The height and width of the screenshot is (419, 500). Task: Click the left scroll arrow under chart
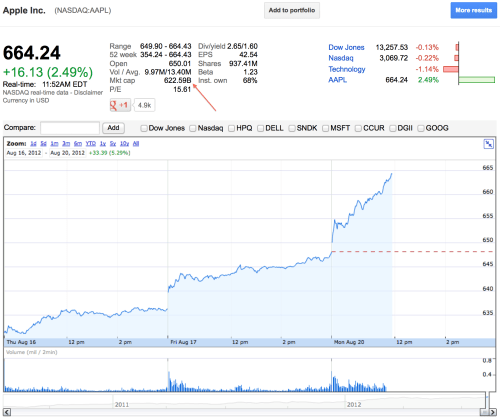click(x=7, y=412)
